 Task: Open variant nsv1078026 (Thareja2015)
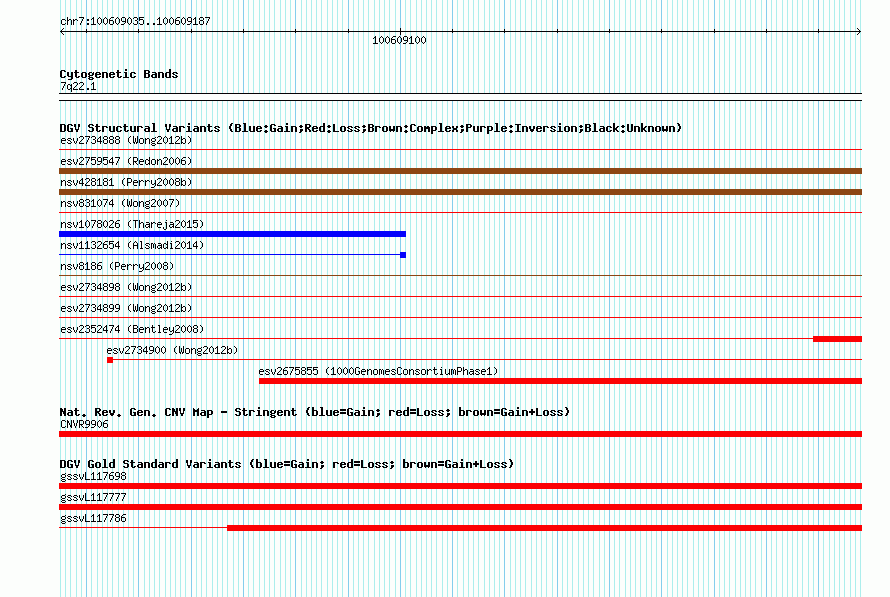coord(132,224)
